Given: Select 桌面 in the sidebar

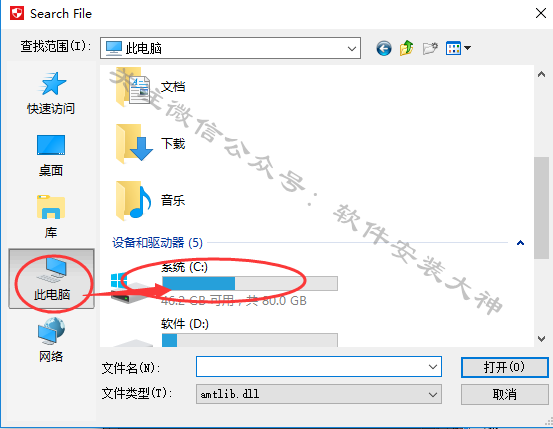Looking at the screenshot, I should pyautogui.click(x=51, y=155).
